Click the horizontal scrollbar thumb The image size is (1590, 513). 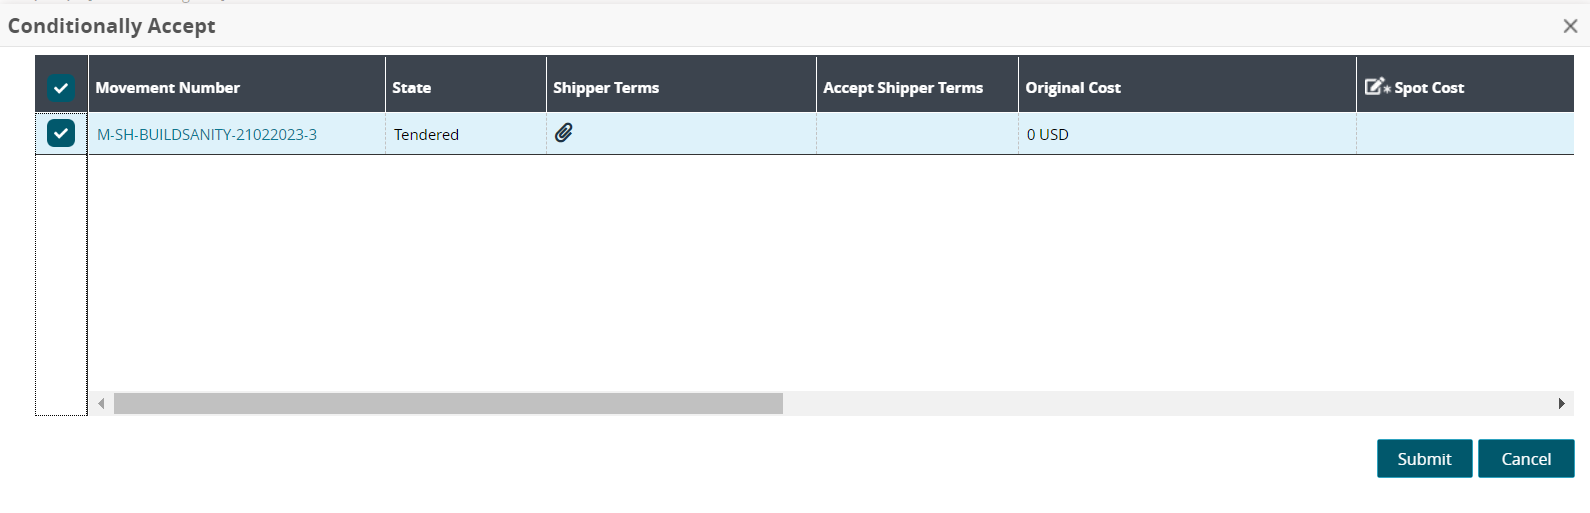coord(448,404)
